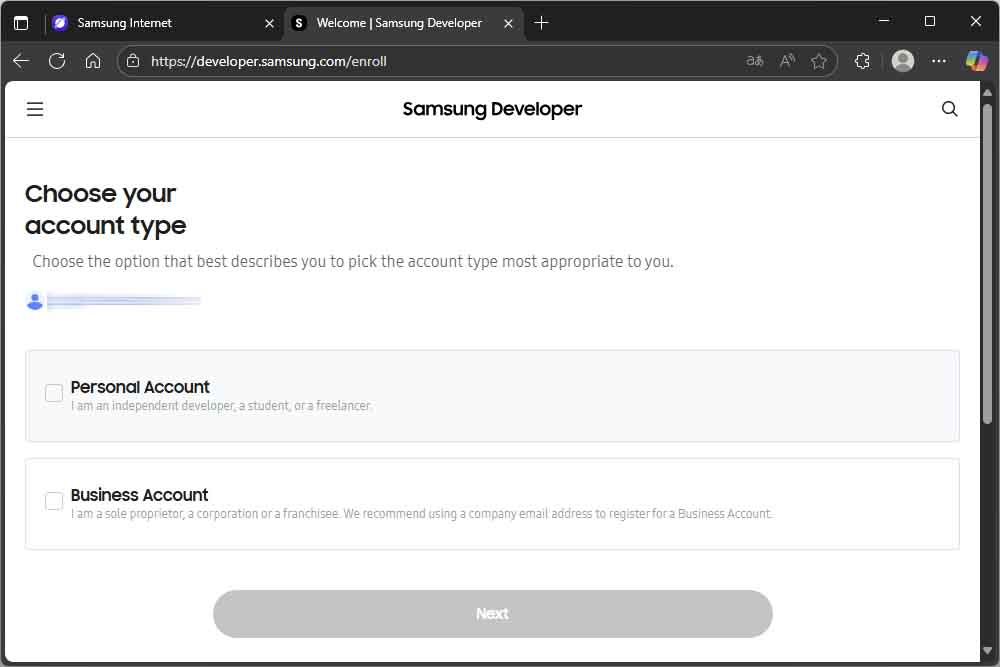Click the scrollbar down arrow
The width and height of the screenshot is (1000, 667).
click(987, 651)
